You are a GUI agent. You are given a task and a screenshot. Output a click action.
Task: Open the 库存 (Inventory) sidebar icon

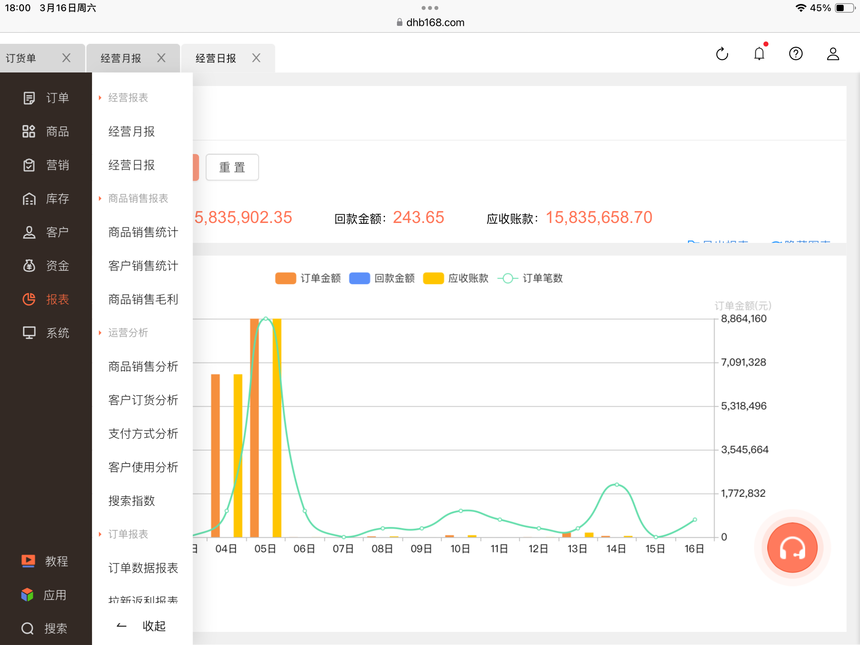[29, 199]
